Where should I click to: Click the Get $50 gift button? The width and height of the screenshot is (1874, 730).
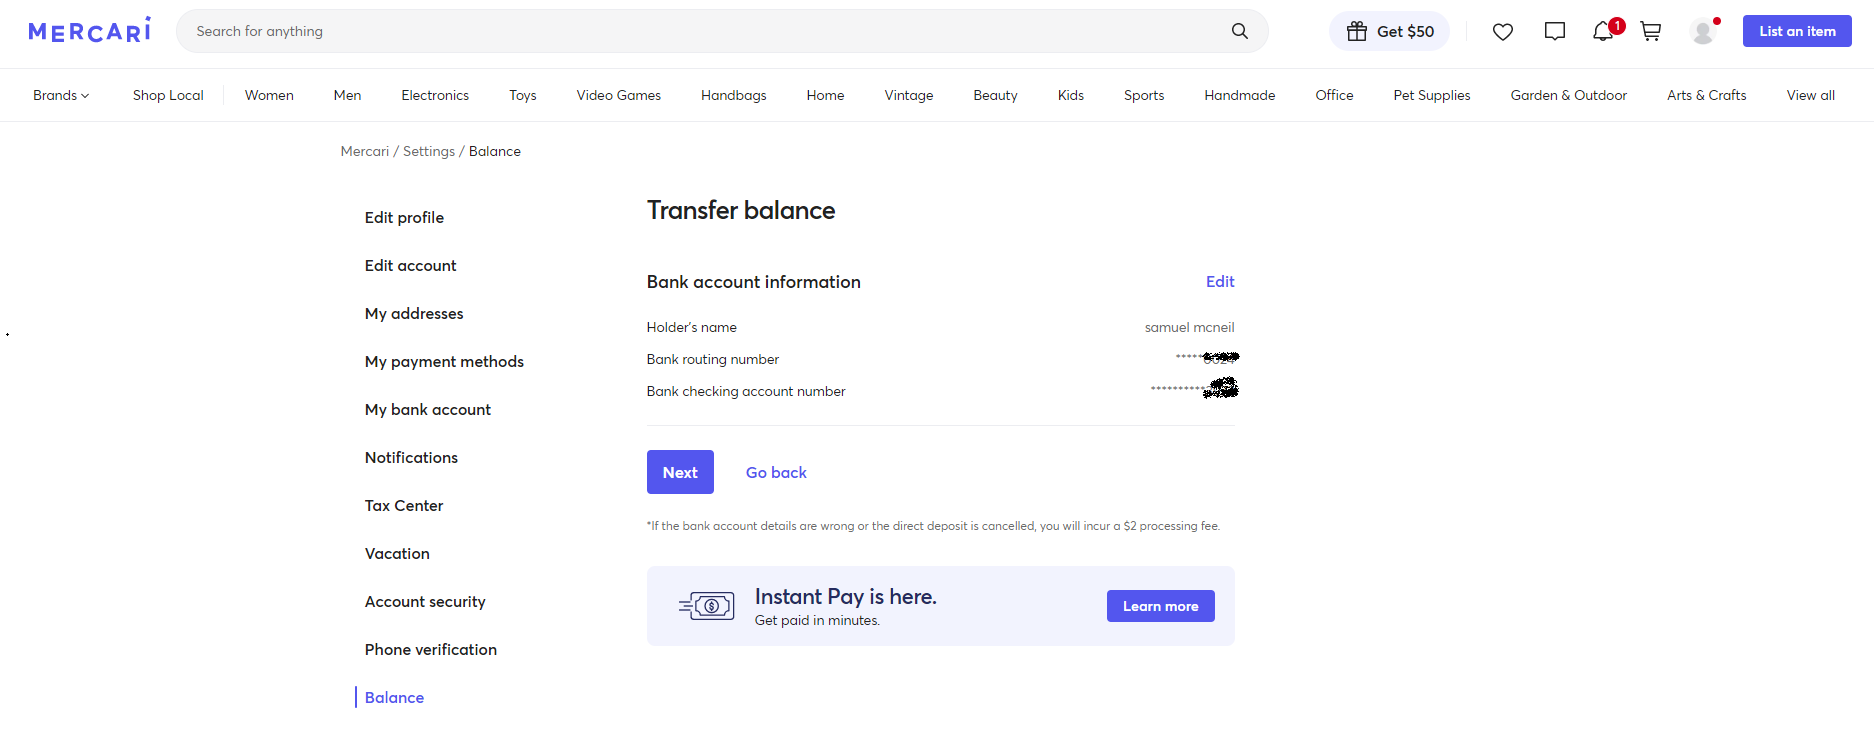pos(1389,32)
